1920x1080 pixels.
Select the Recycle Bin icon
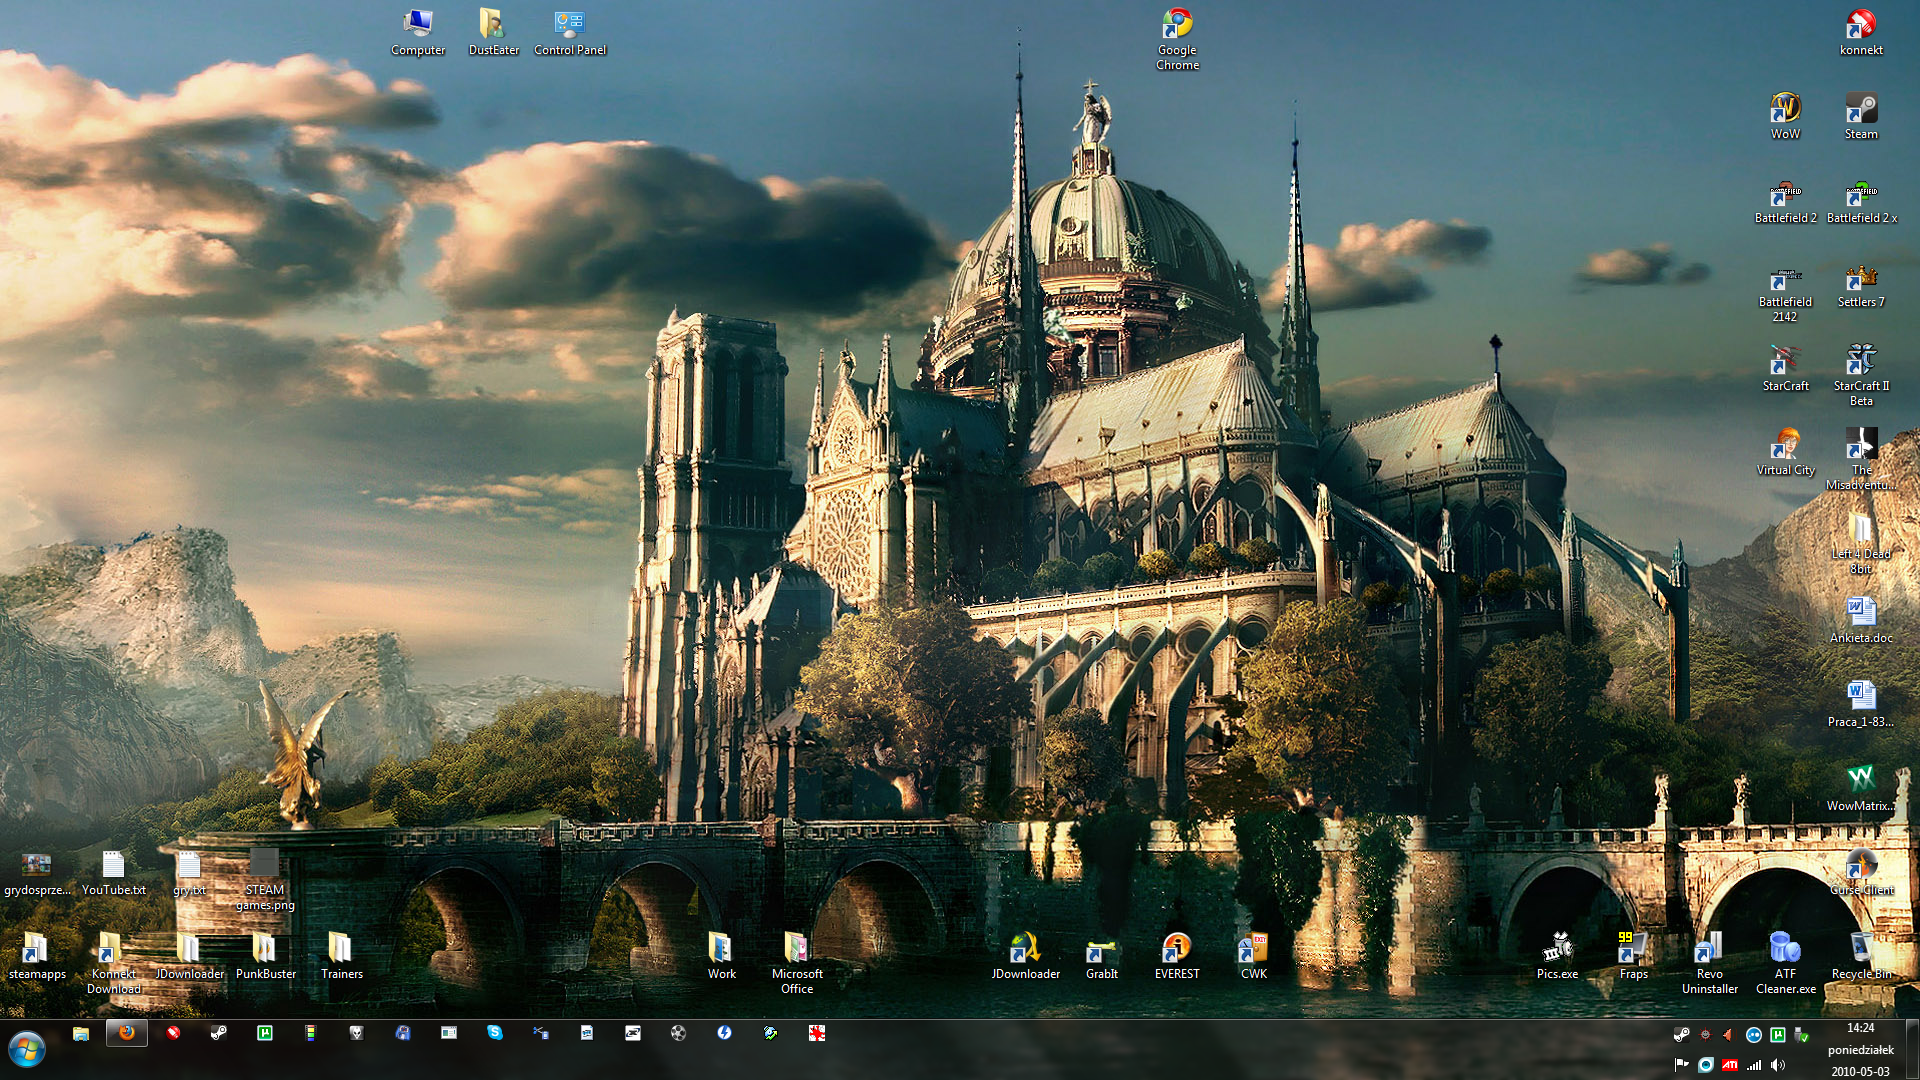click(1861, 956)
